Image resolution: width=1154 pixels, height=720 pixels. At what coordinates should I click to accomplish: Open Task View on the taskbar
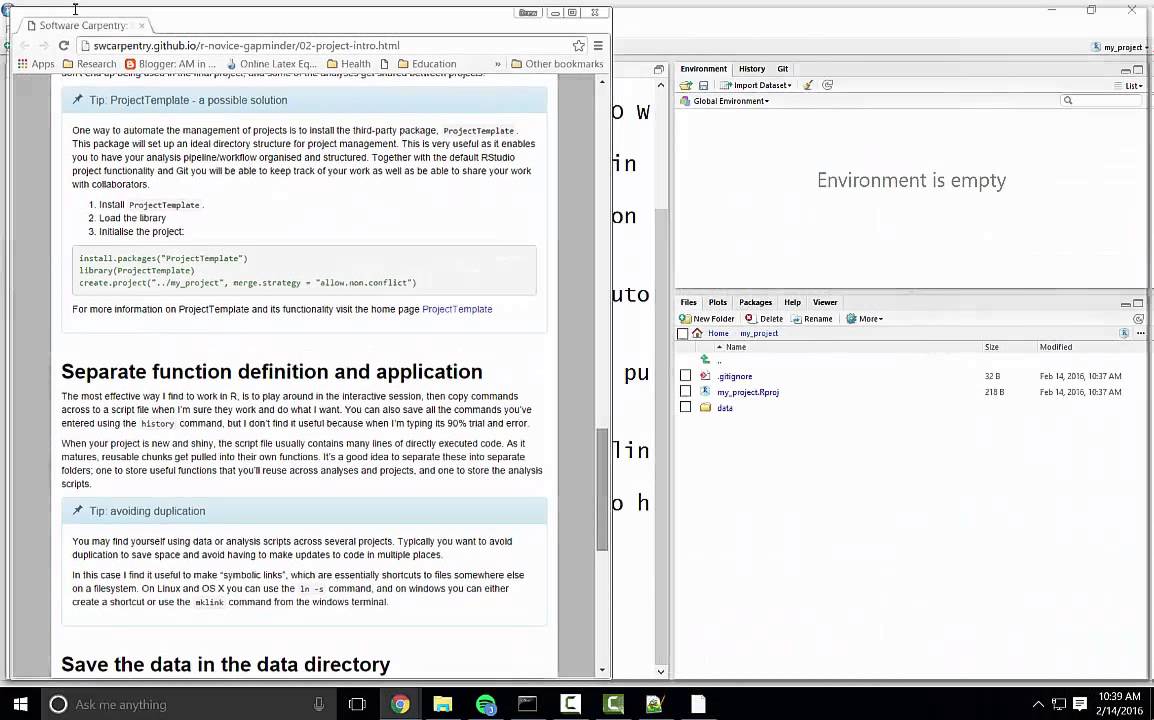coord(357,705)
